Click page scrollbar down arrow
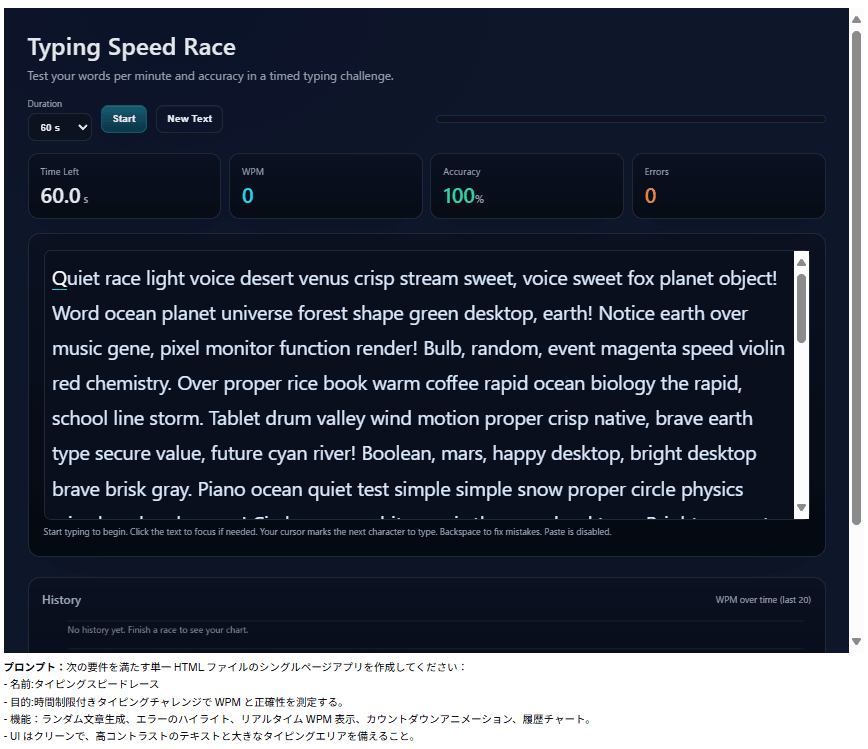868x749 pixels. click(856, 642)
